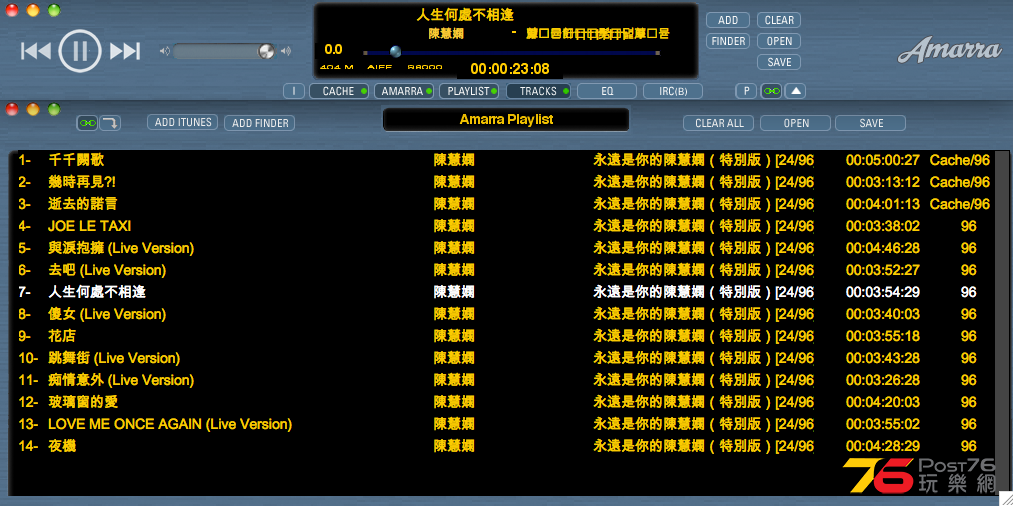Select track 8 傻女 (Live Version)
This screenshot has height=506, width=1013.
pyautogui.click(x=503, y=314)
